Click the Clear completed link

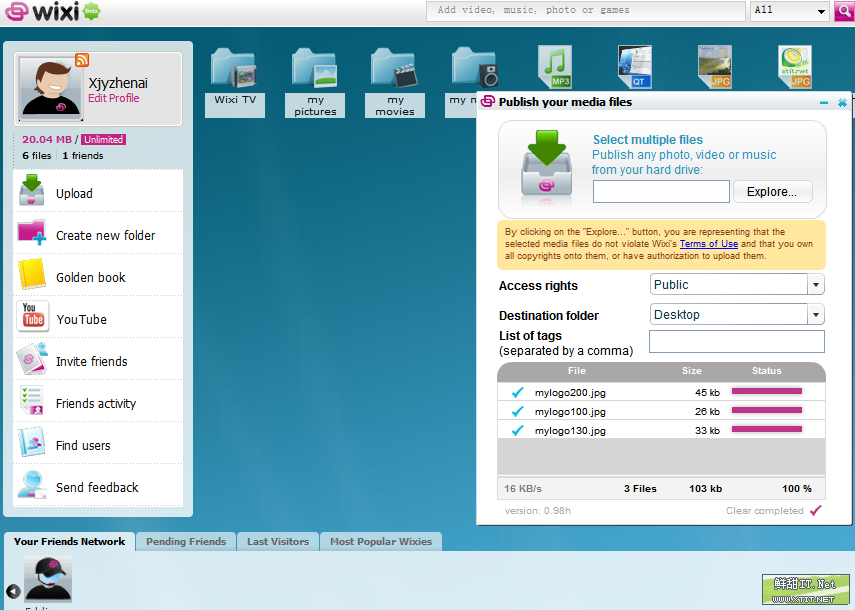tap(764, 511)
